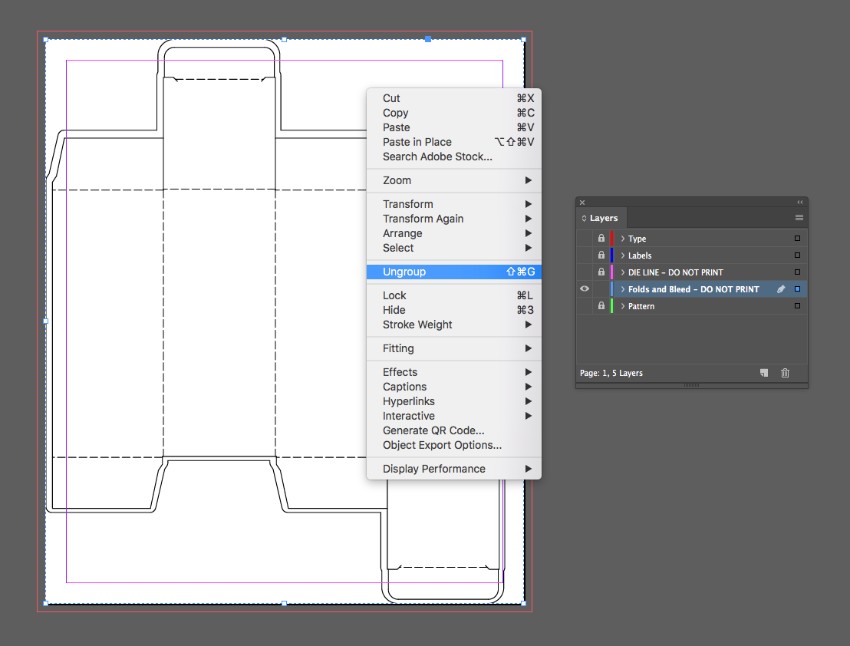850x646 pixels.
Task: Expand the Type layer disclosure arrow
Action: click(x=622, y=239)
